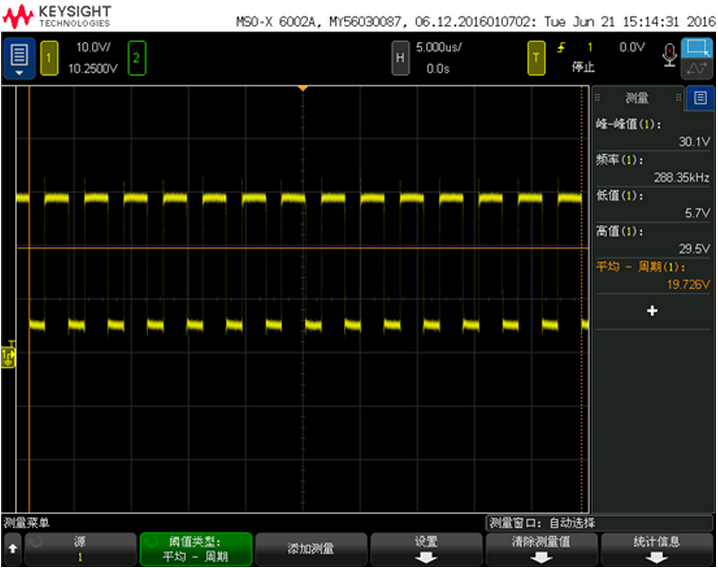
Task: Tap the microphone voice control icon
Action: 669,55
